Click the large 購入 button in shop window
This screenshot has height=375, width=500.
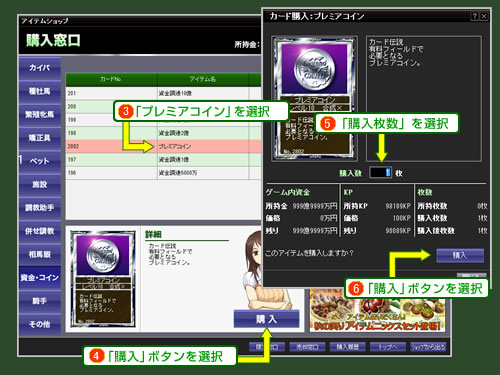[266, 319]
